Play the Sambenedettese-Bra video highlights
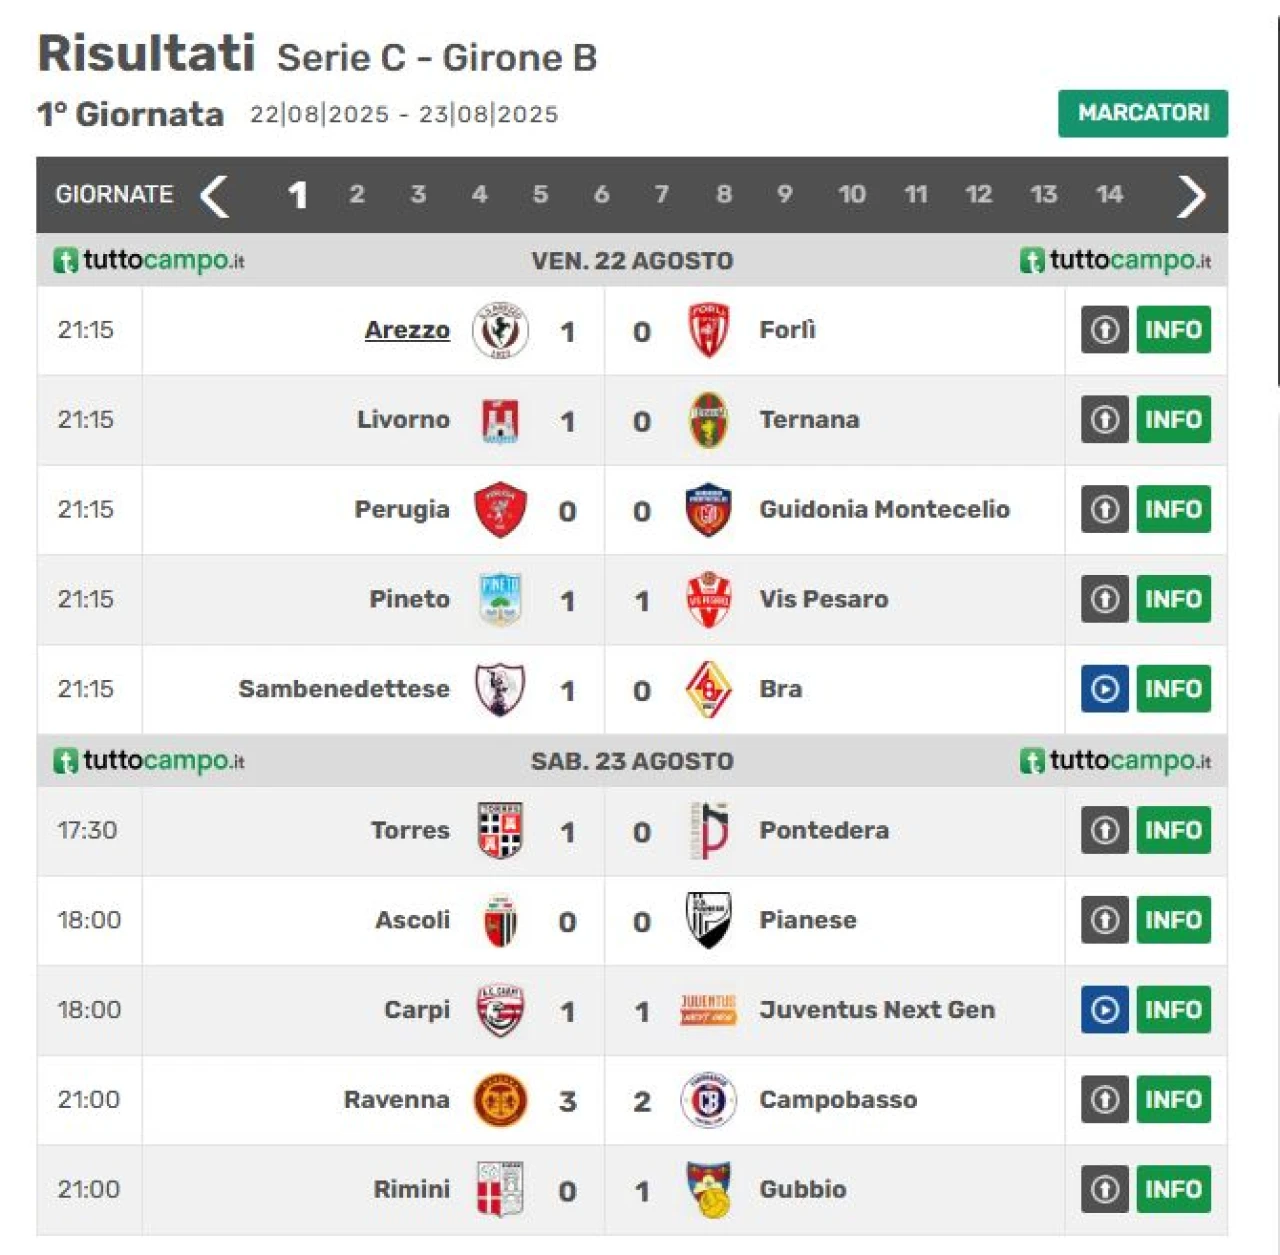 pos(1104,689)
